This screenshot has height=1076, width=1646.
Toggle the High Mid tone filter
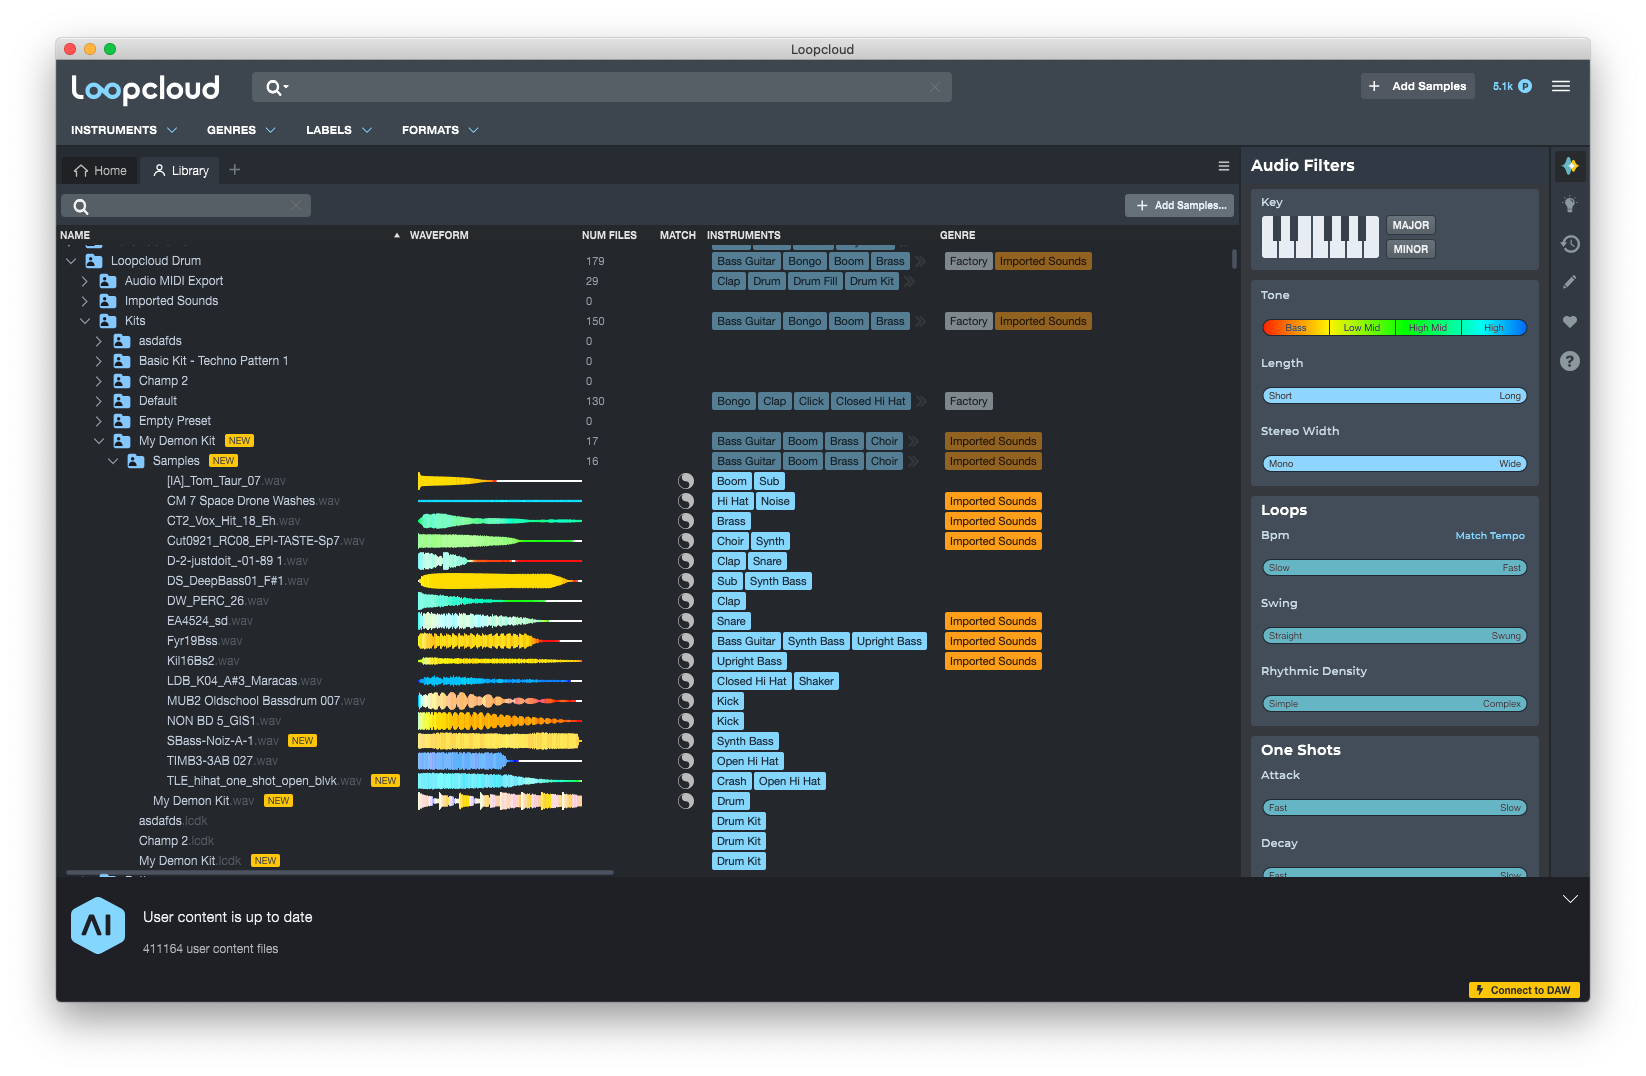click(x=1428, y=328)
